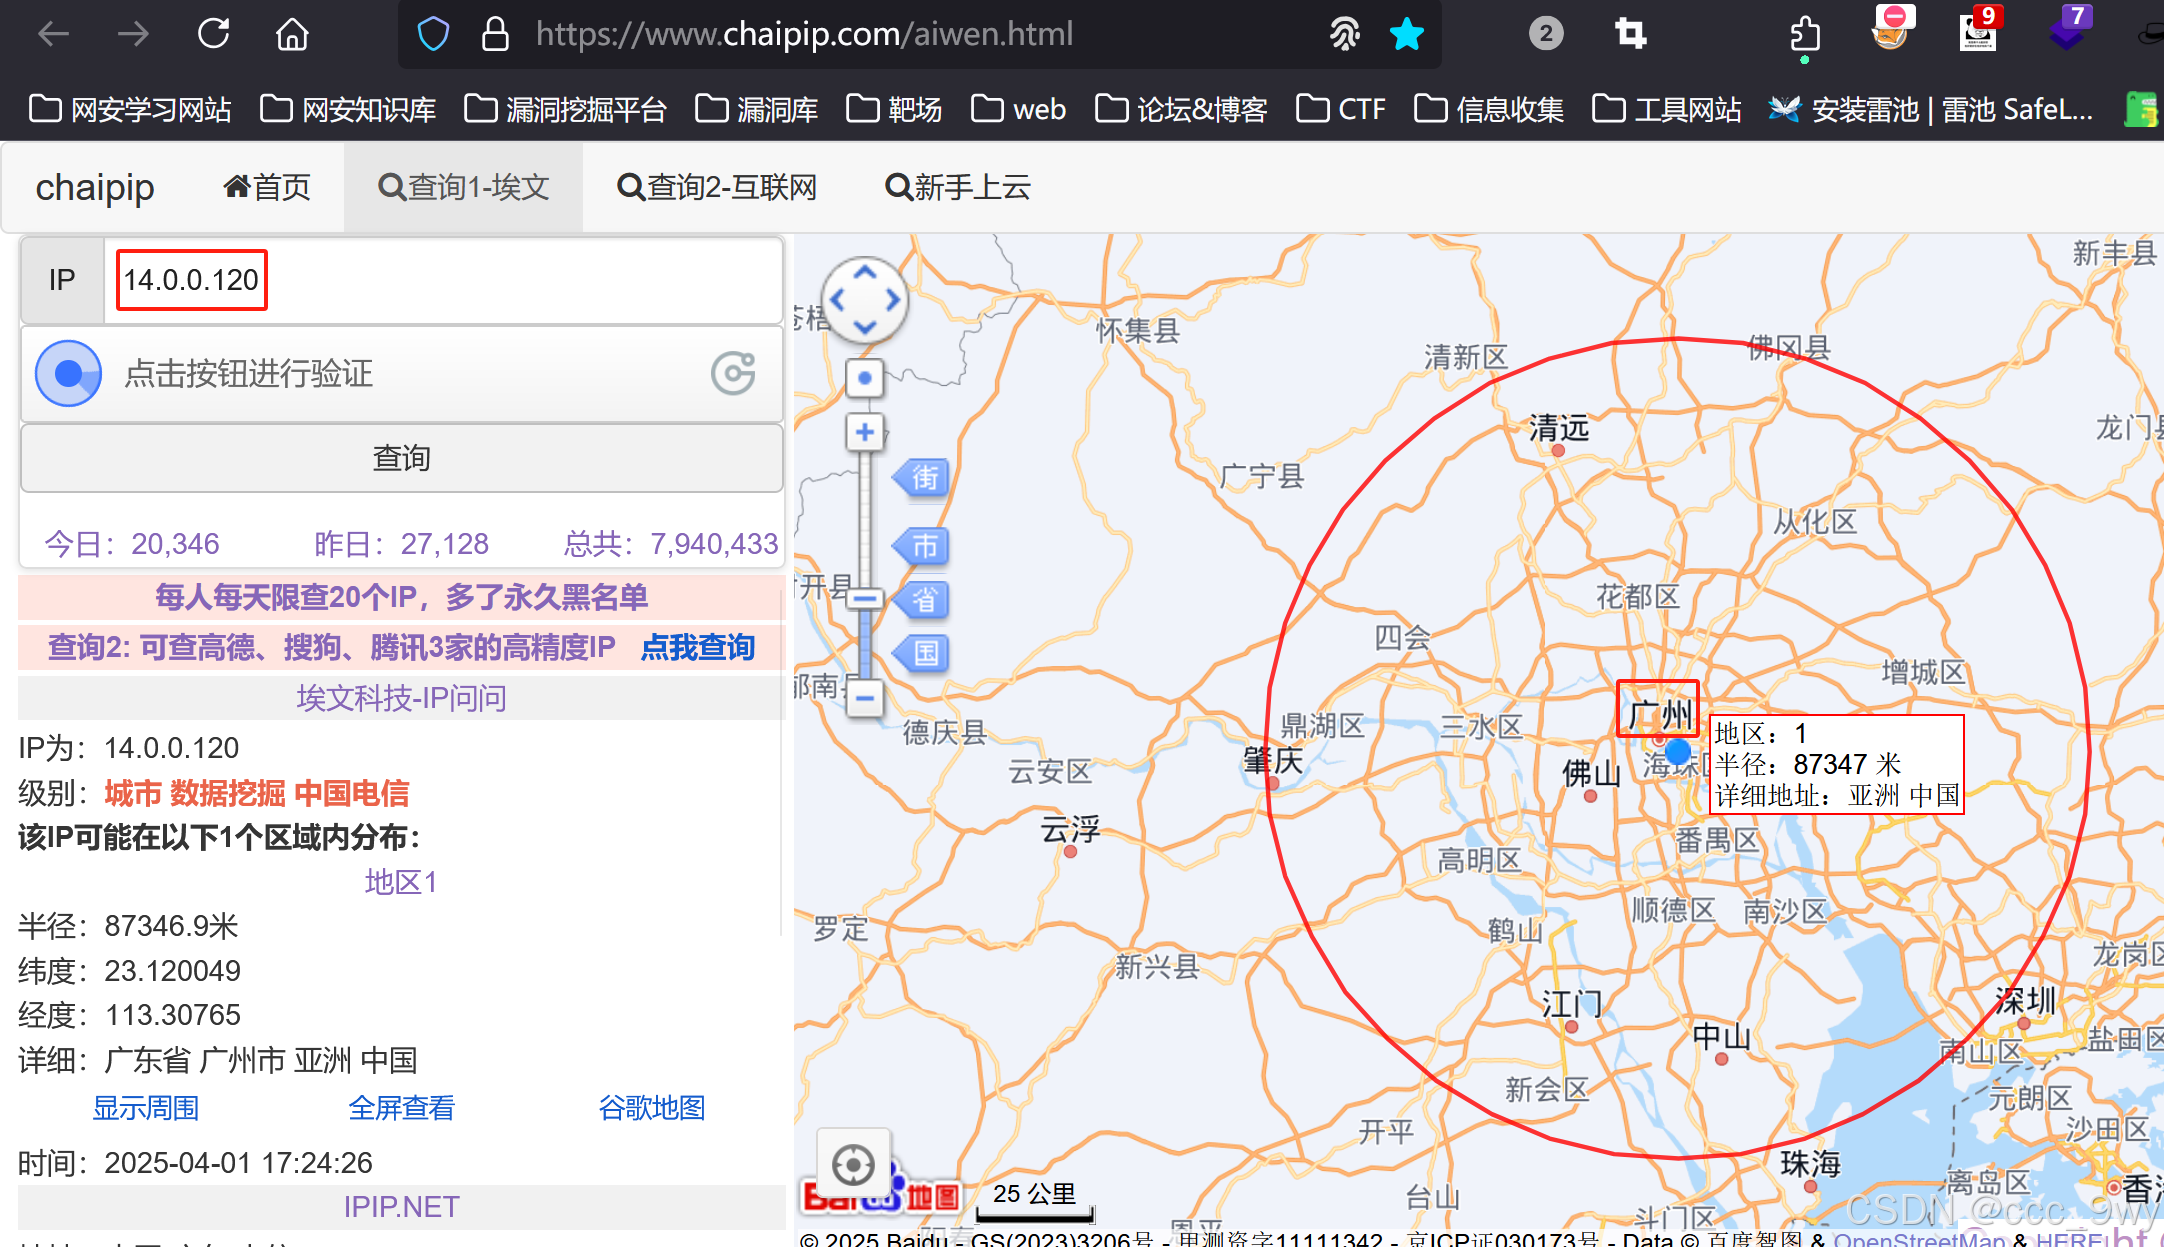Viewport: 2164px width, 1247px height.
Task: Open the 谷歌地图 link
Action: pos(651,1107)
